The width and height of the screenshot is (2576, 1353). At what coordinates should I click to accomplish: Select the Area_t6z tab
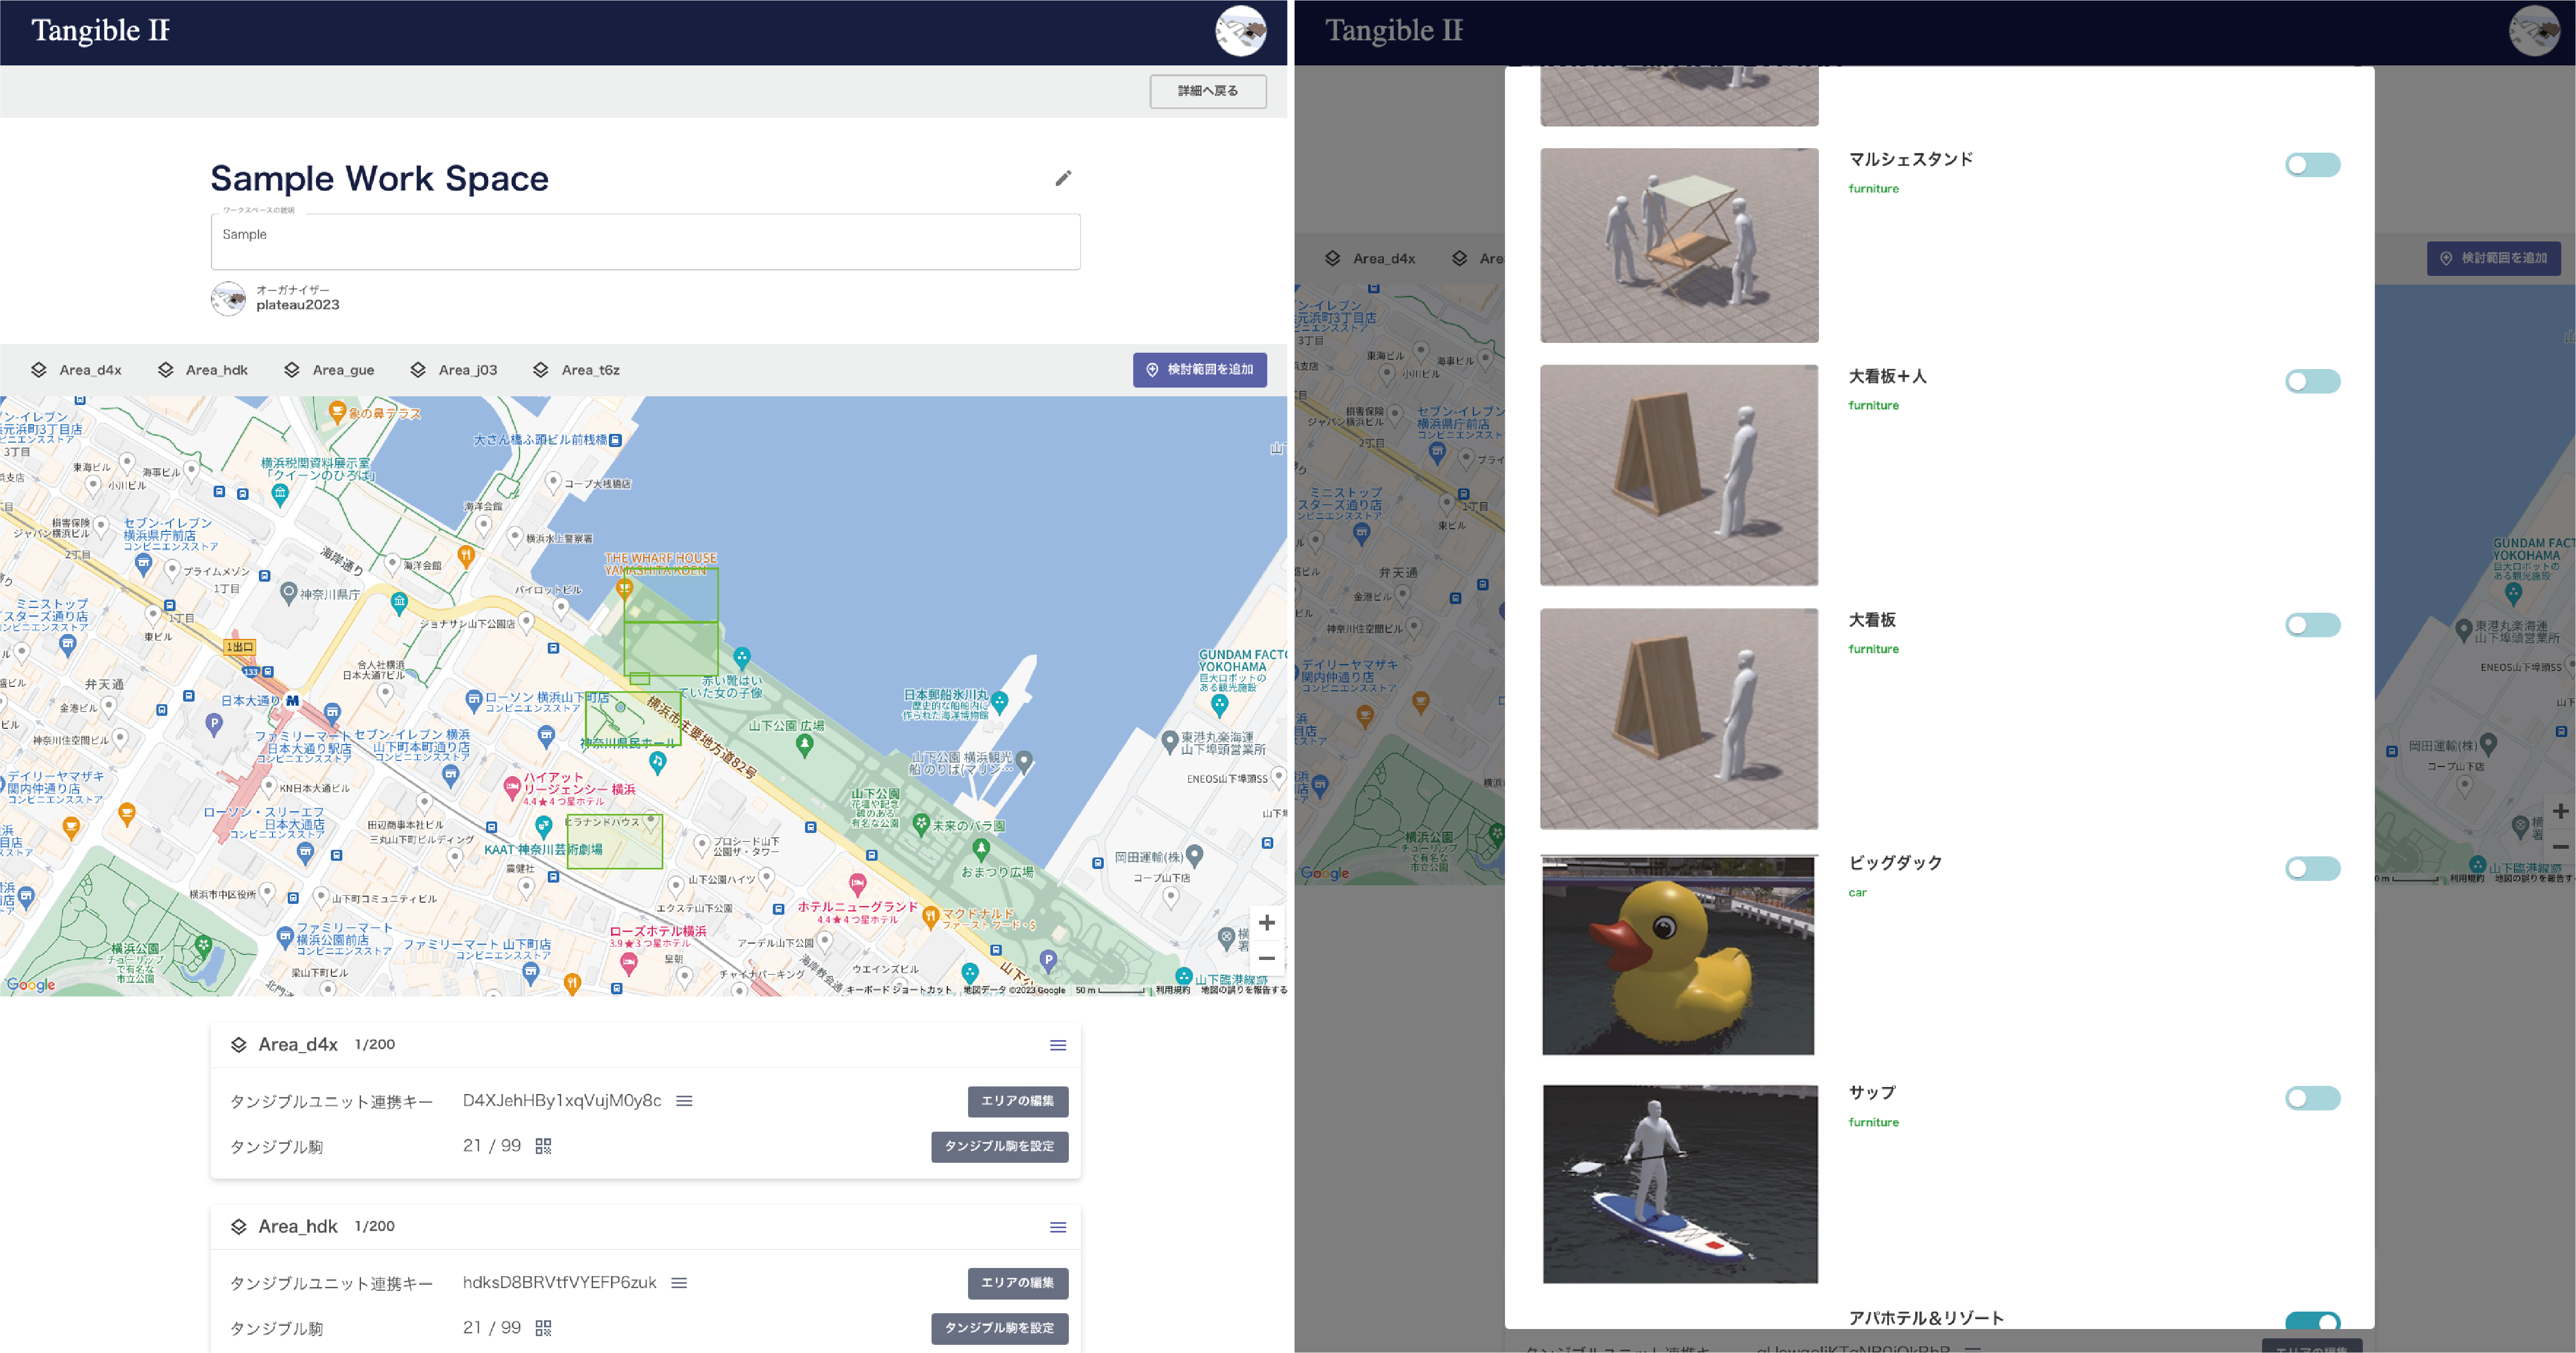click(x=577, y=370)
